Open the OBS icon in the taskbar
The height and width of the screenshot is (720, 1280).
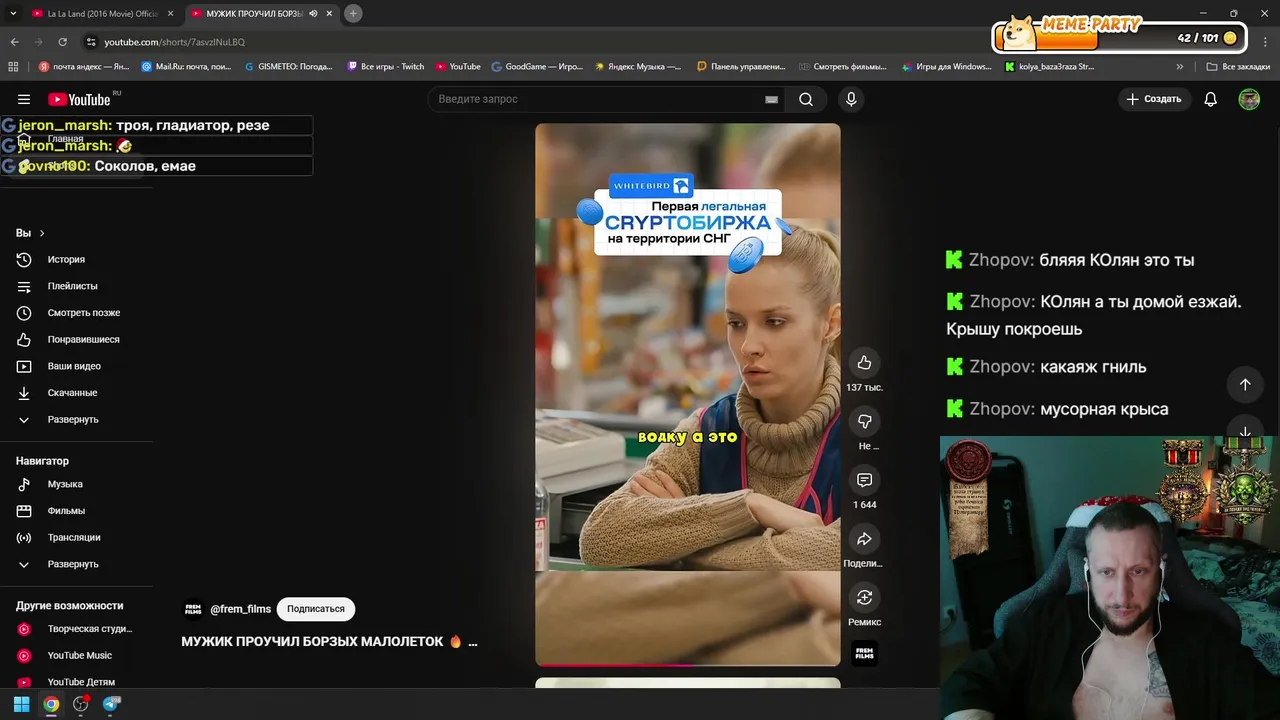81,704
